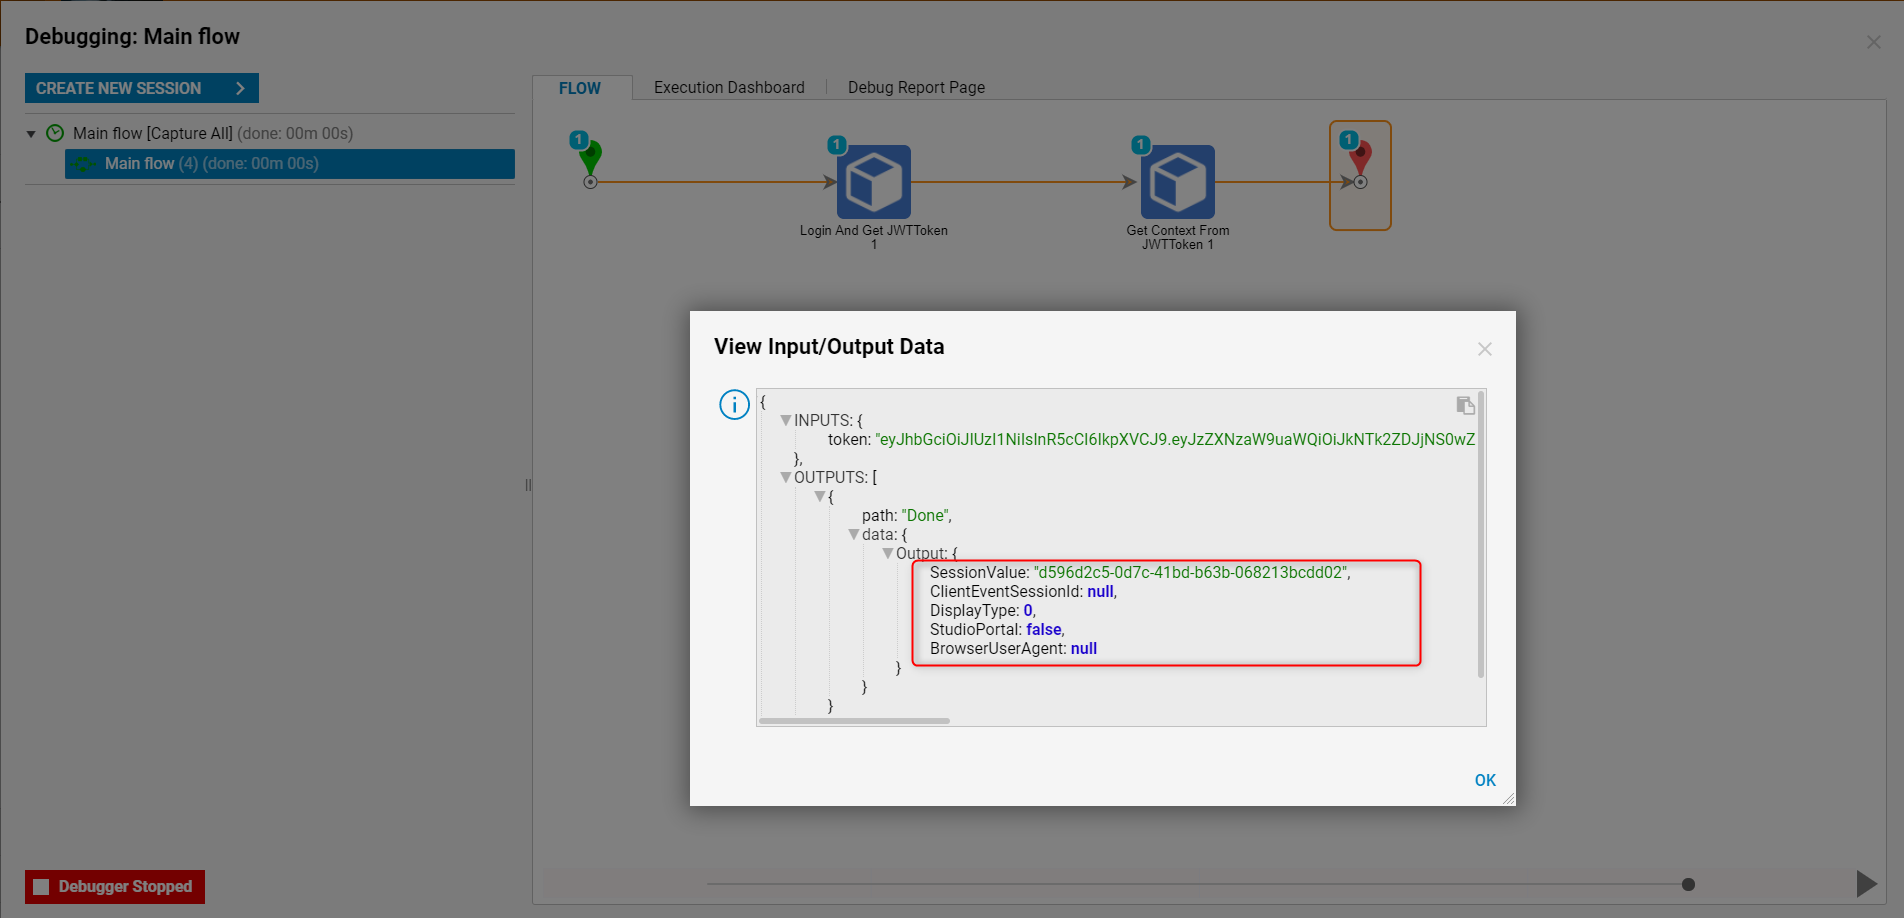Image resolution: width=1904 pixels, height=918 pixels.
Task: Switch to the FLOW tab
Action: click(580, 88)
